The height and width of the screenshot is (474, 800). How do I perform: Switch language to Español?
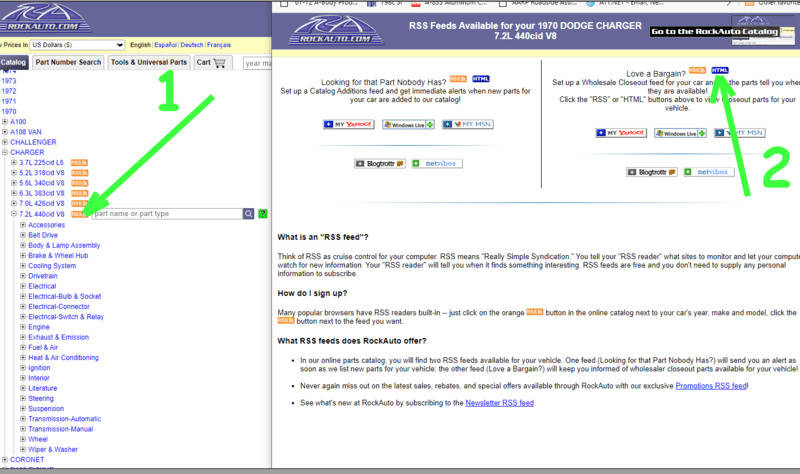coord(165,45)
